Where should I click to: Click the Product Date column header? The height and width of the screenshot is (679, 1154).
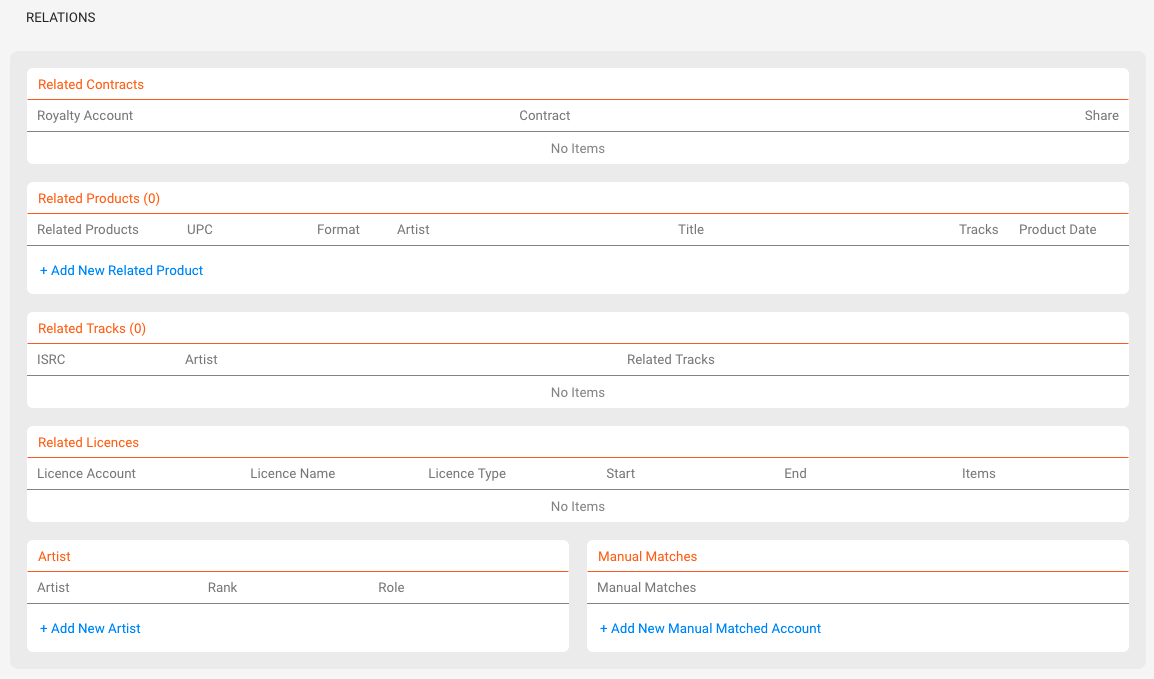click(x=1058, y=230)
